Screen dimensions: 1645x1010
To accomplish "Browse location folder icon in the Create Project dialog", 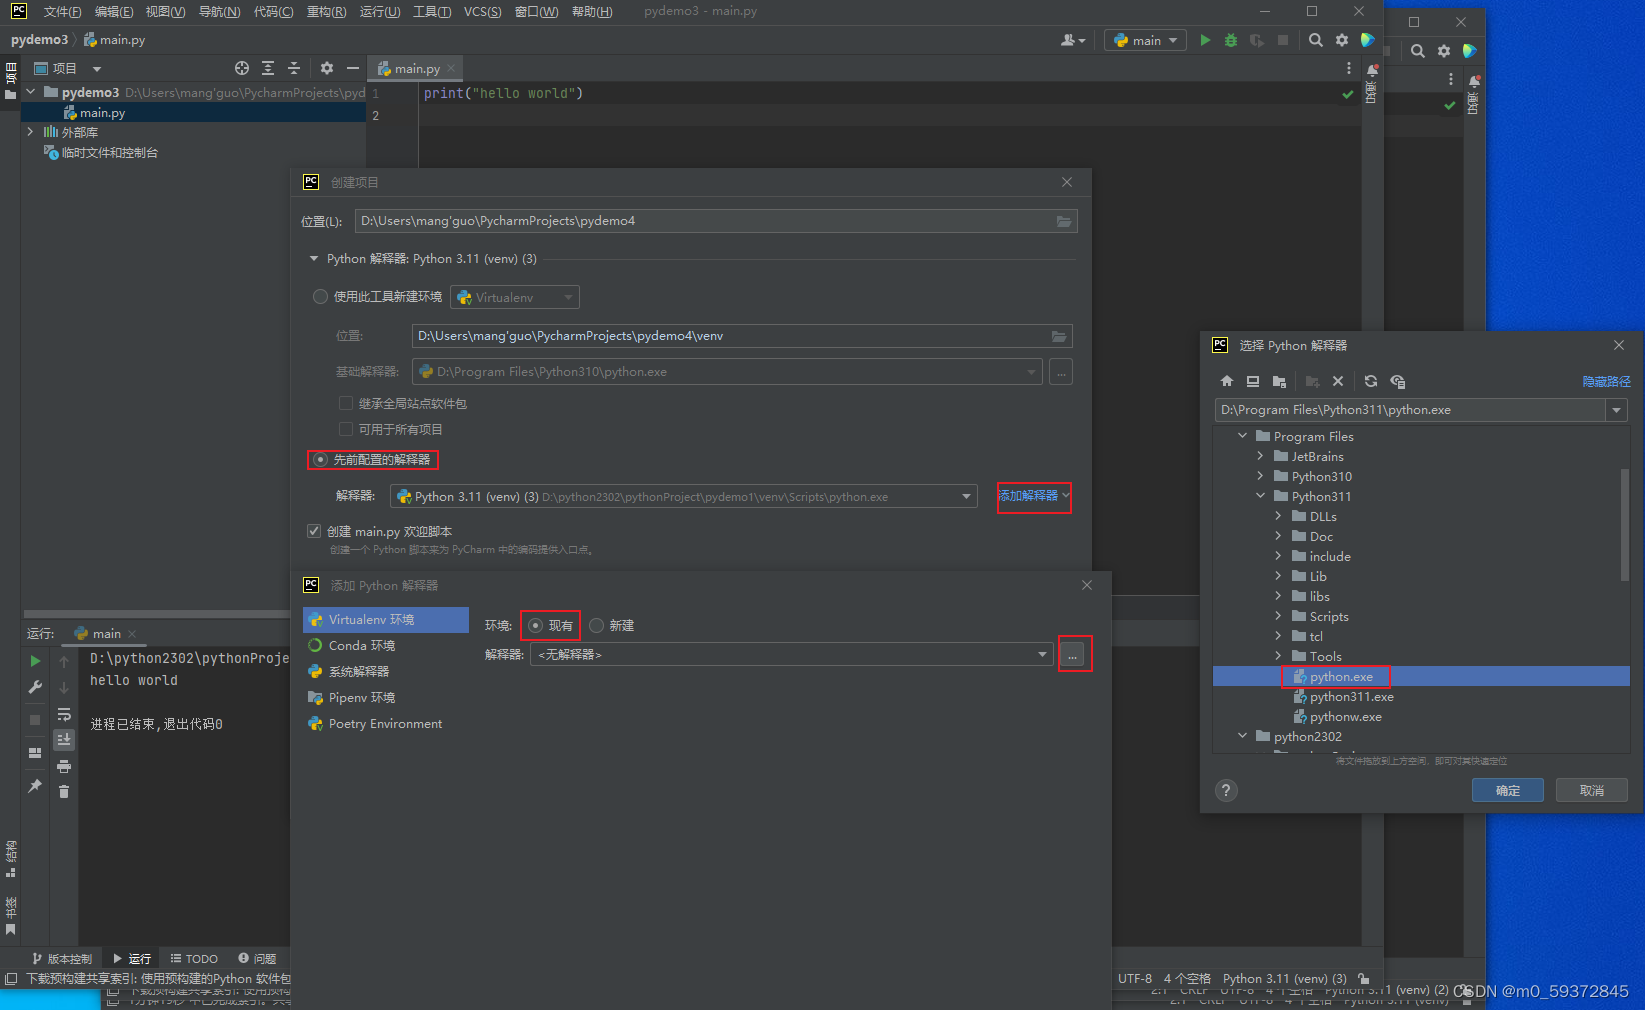I will pos(1064,221).
